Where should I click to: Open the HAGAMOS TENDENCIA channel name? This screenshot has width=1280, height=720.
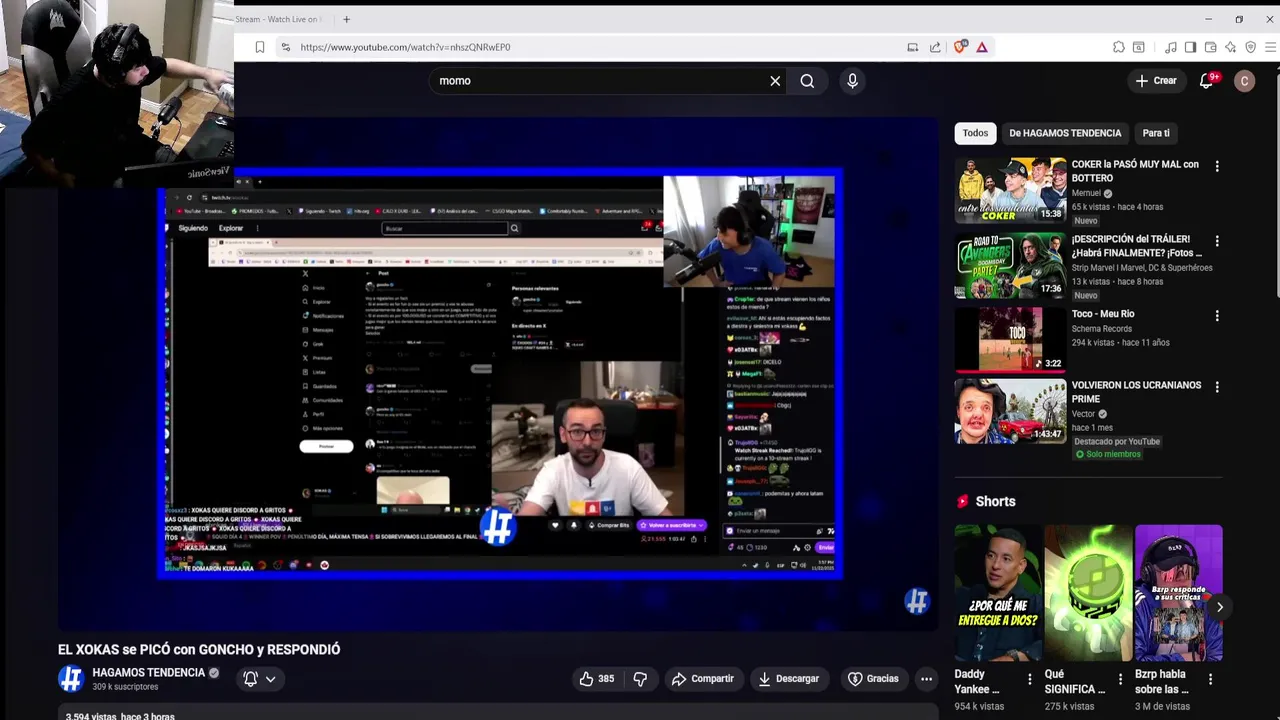pos(148,673)
